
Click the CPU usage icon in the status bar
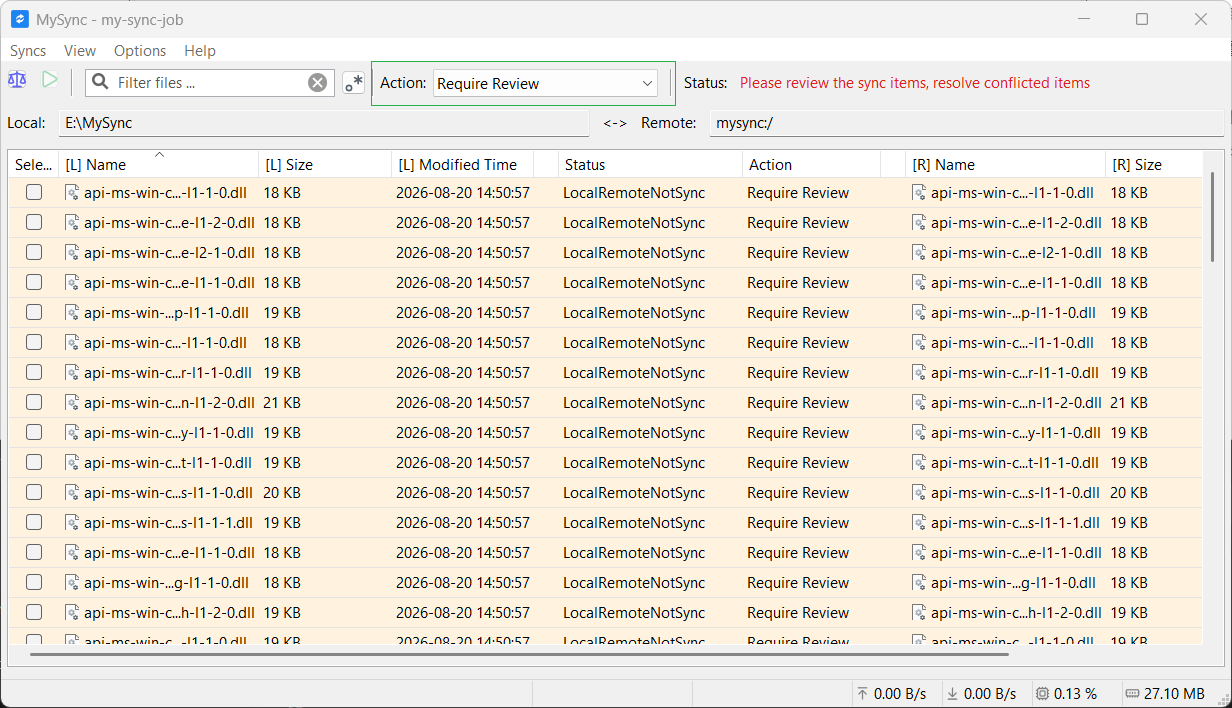[x=1042, y=694]
